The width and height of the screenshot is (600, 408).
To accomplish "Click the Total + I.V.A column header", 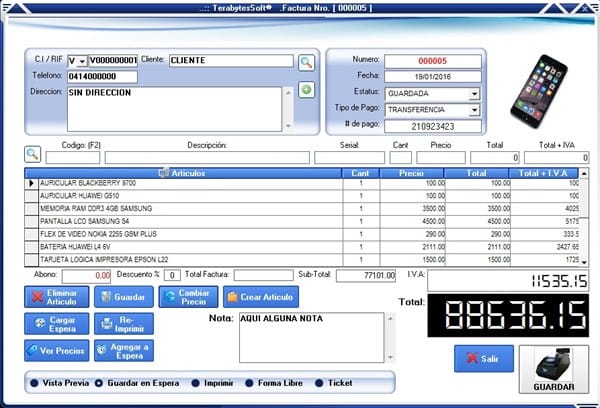I will [x=543, y=173].
